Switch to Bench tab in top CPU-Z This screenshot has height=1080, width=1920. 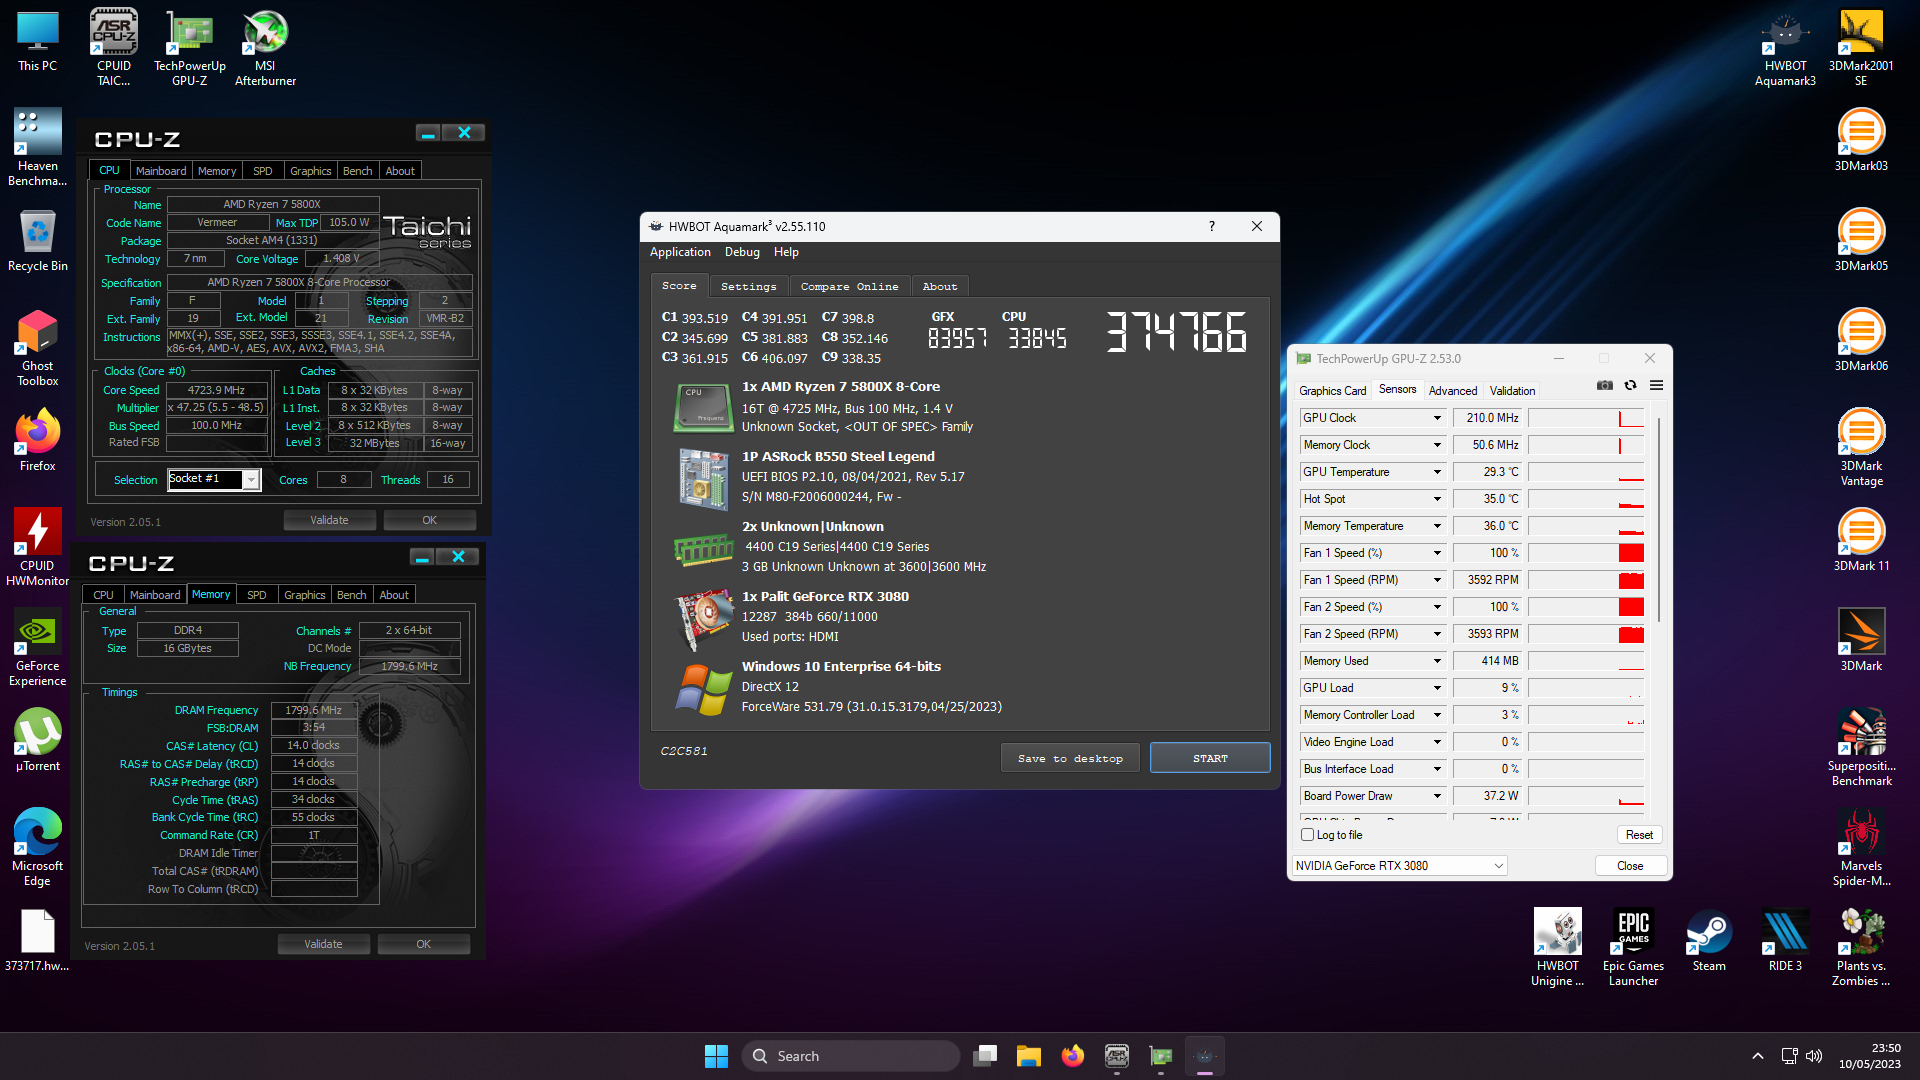point(357,171)
